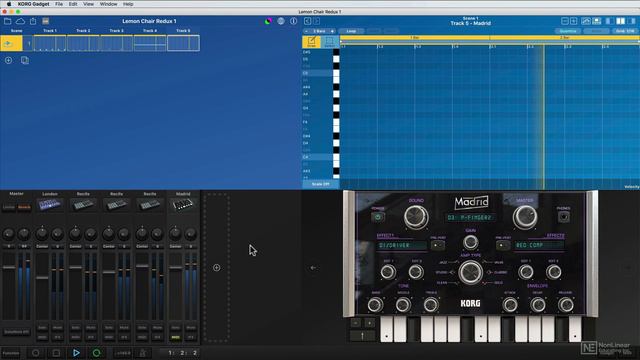Add a new gadget track with plus
This screenshot has width=640, height=360.
(217, 268)
